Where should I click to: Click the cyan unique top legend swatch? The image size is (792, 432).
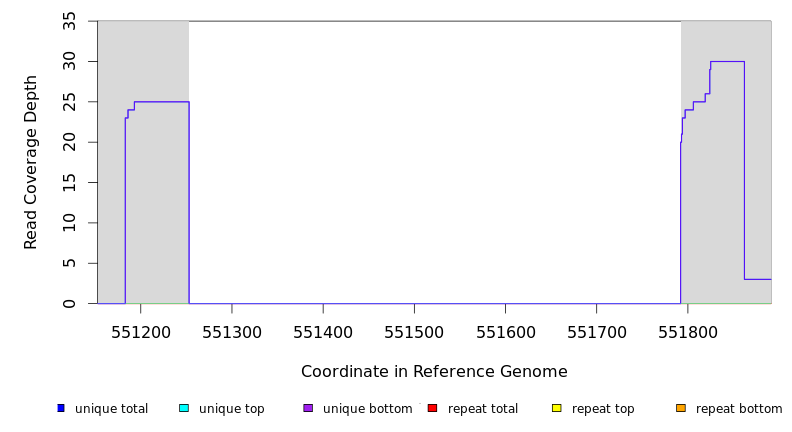[x=183, y=408]
